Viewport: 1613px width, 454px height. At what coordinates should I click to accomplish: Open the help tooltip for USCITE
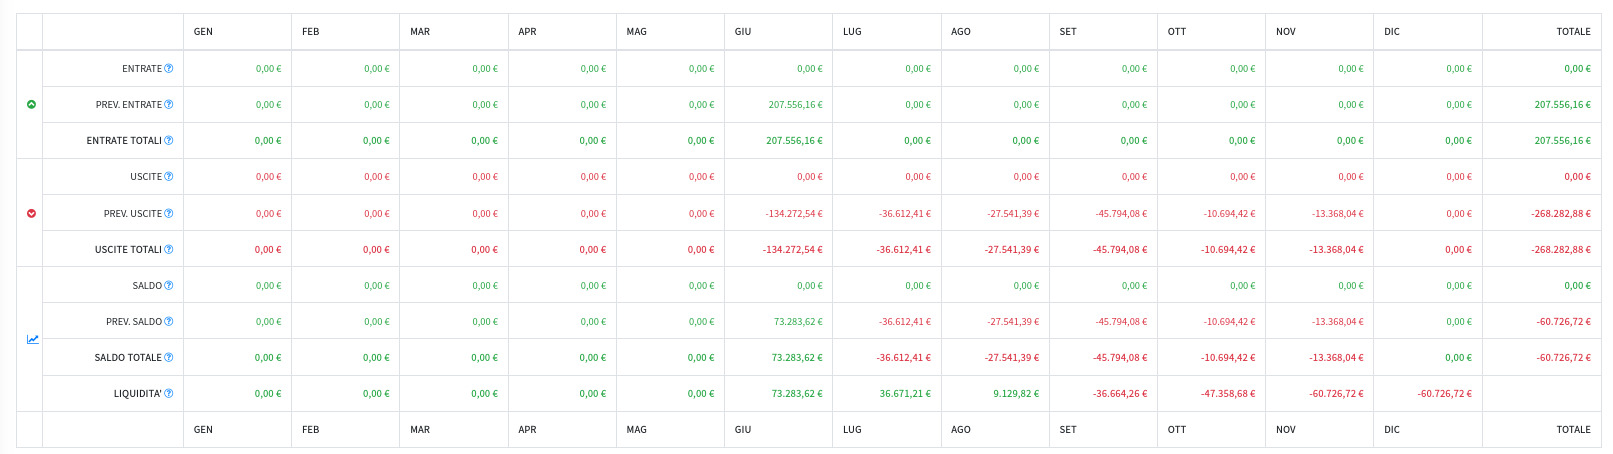[x=169, y=177]
